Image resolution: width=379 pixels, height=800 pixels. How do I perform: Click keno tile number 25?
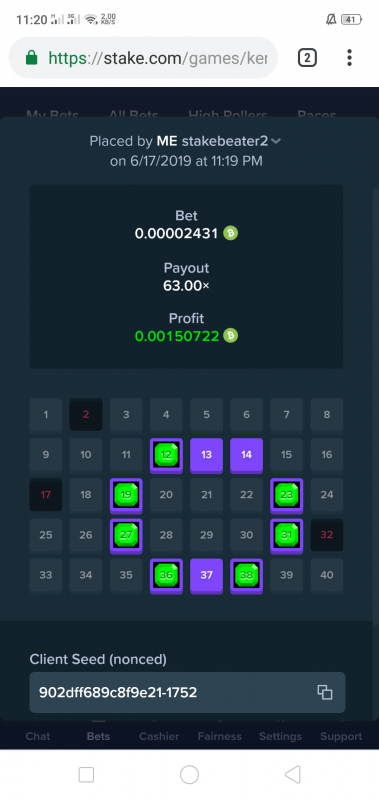[x=46, y=535]
